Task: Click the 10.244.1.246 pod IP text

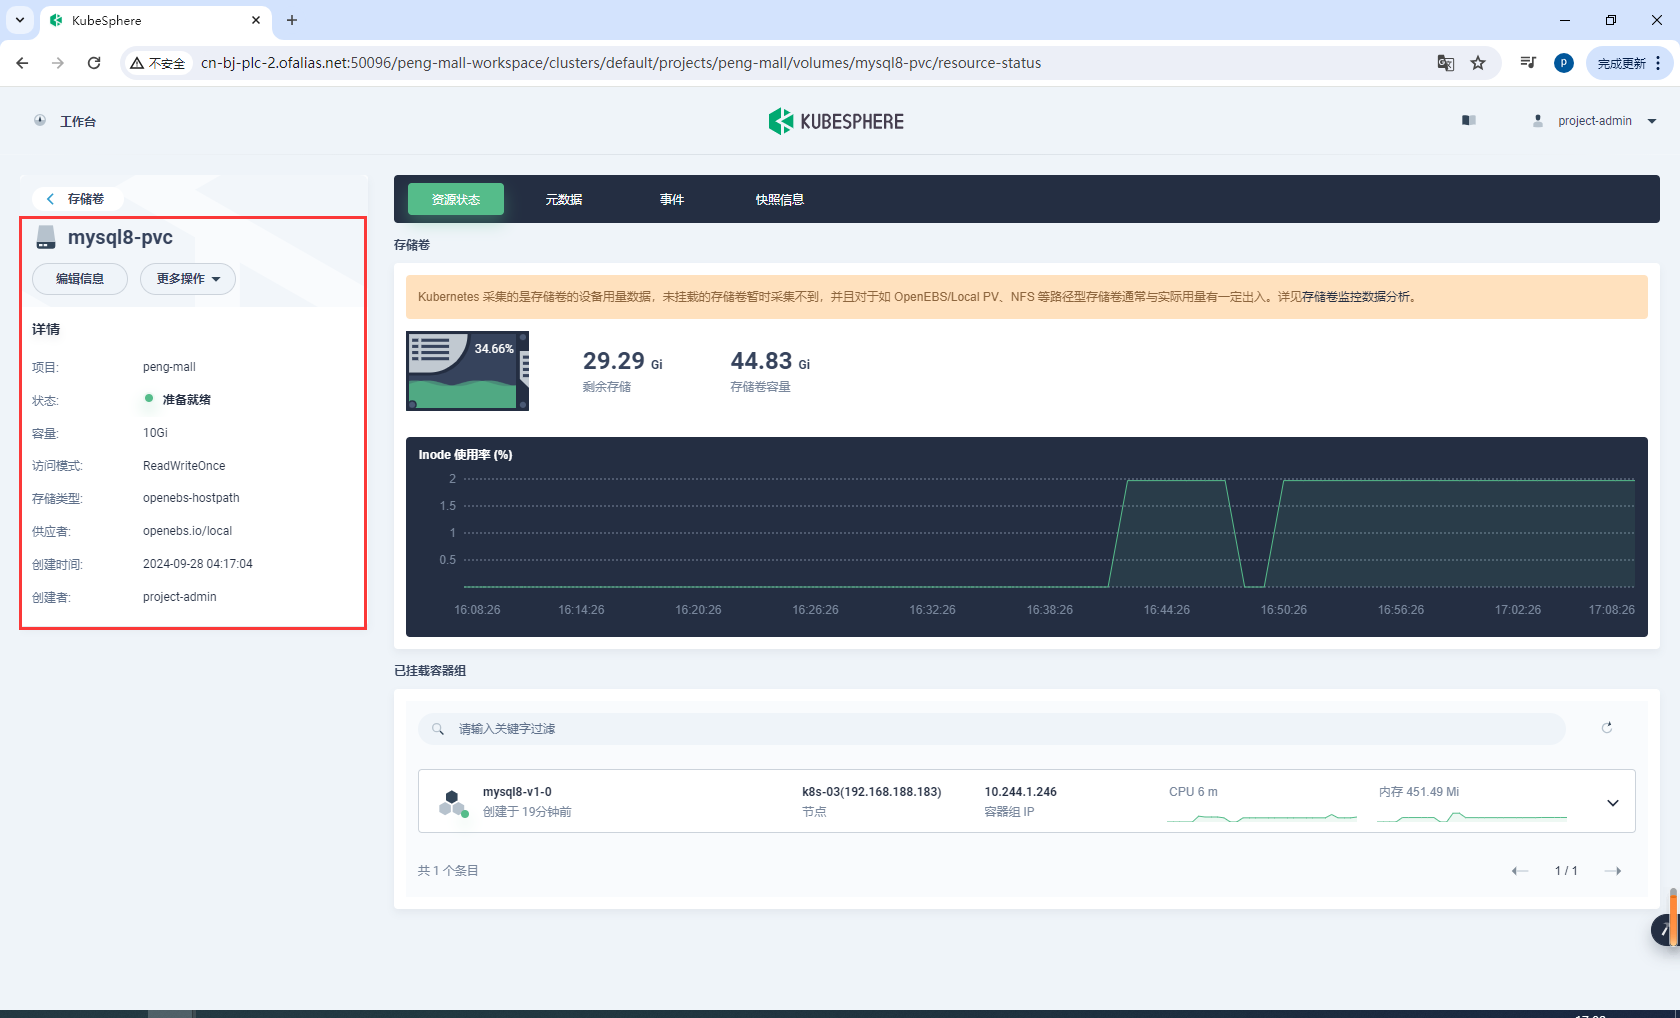Action: click(x=1020, y=792)
